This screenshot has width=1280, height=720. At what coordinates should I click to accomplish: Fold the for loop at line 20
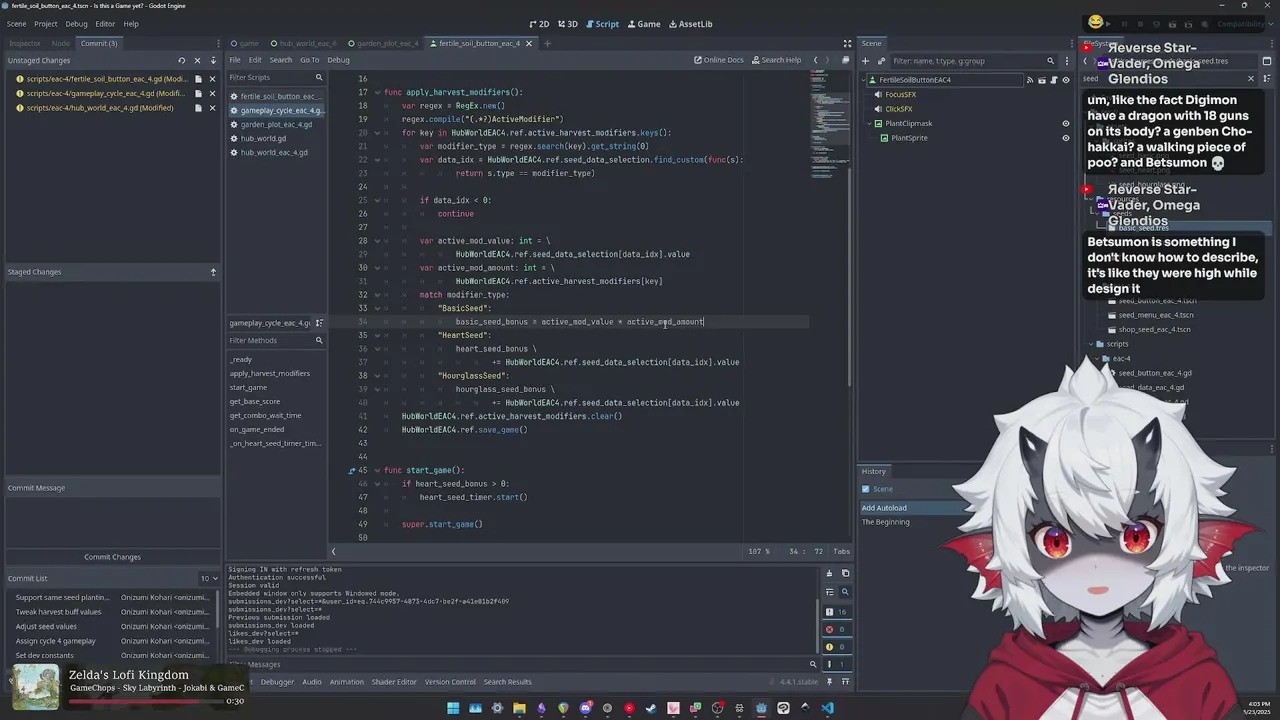click(377, 133)
